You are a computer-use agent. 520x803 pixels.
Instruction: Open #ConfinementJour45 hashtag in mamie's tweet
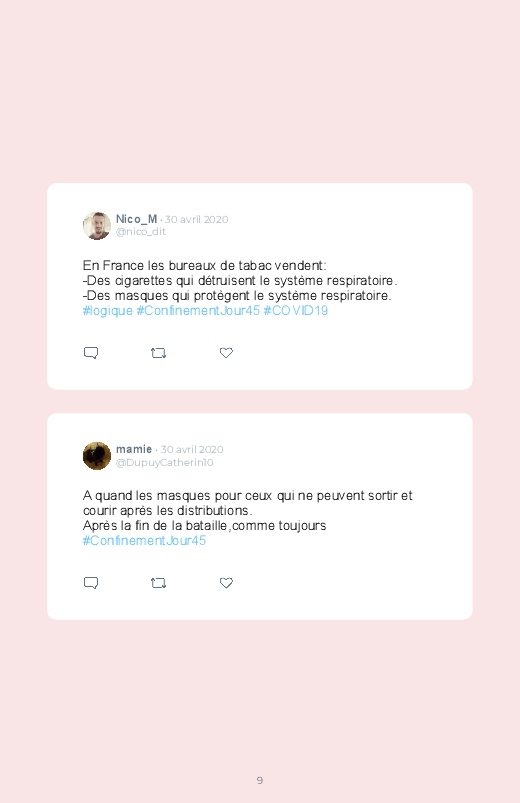[x=144, y=541]
